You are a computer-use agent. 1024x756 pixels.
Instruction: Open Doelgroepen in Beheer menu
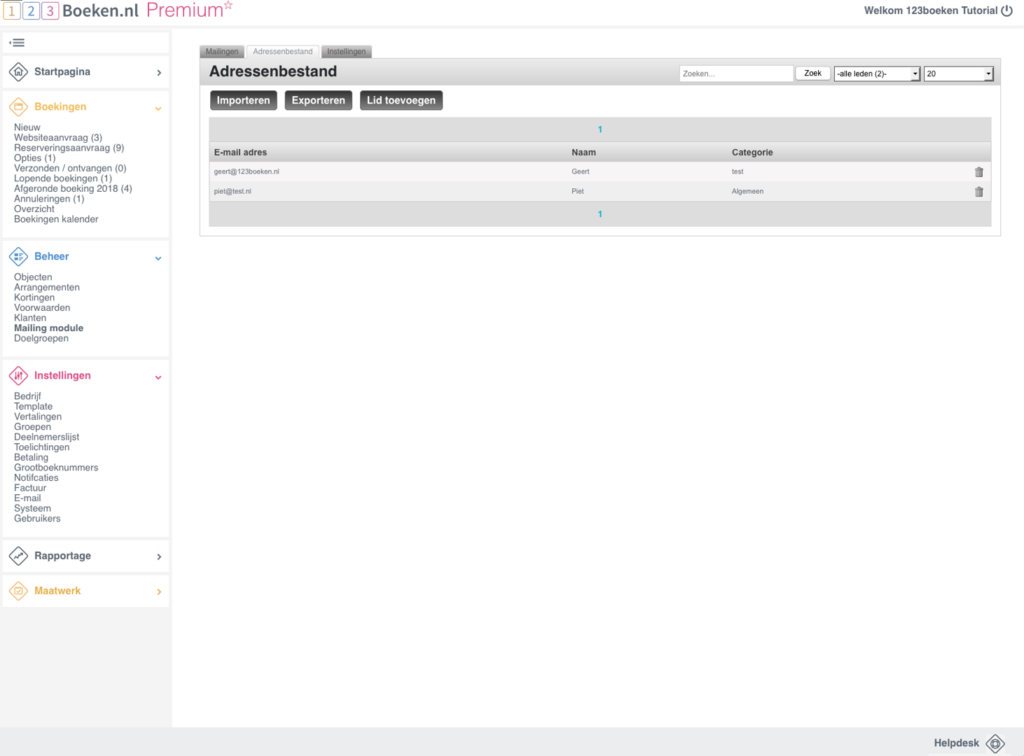(x=41, y=338)
